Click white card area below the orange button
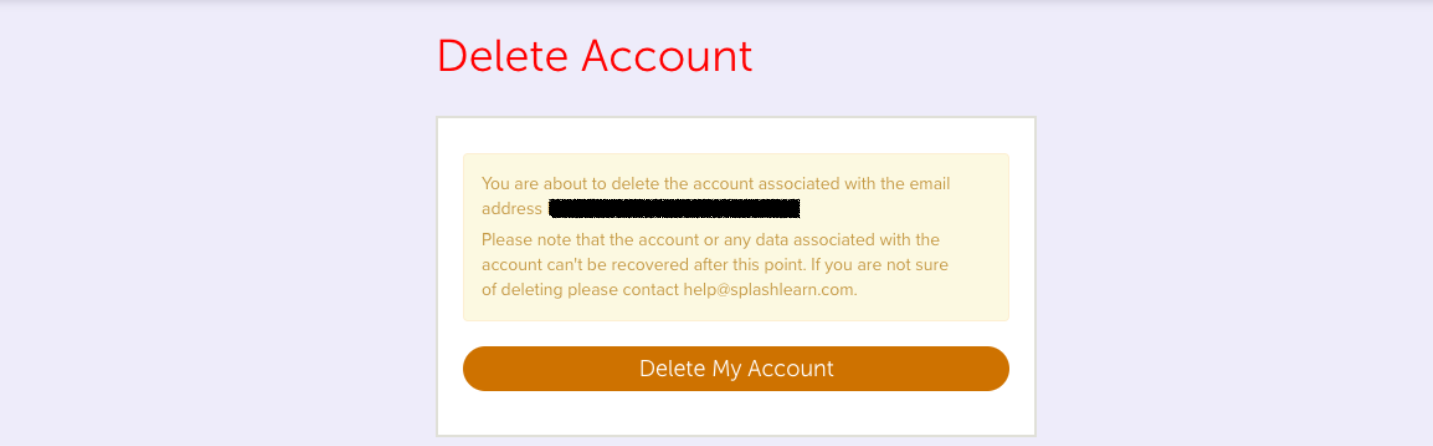This screenshot has width=1433, height=446. tap(736, 413)
